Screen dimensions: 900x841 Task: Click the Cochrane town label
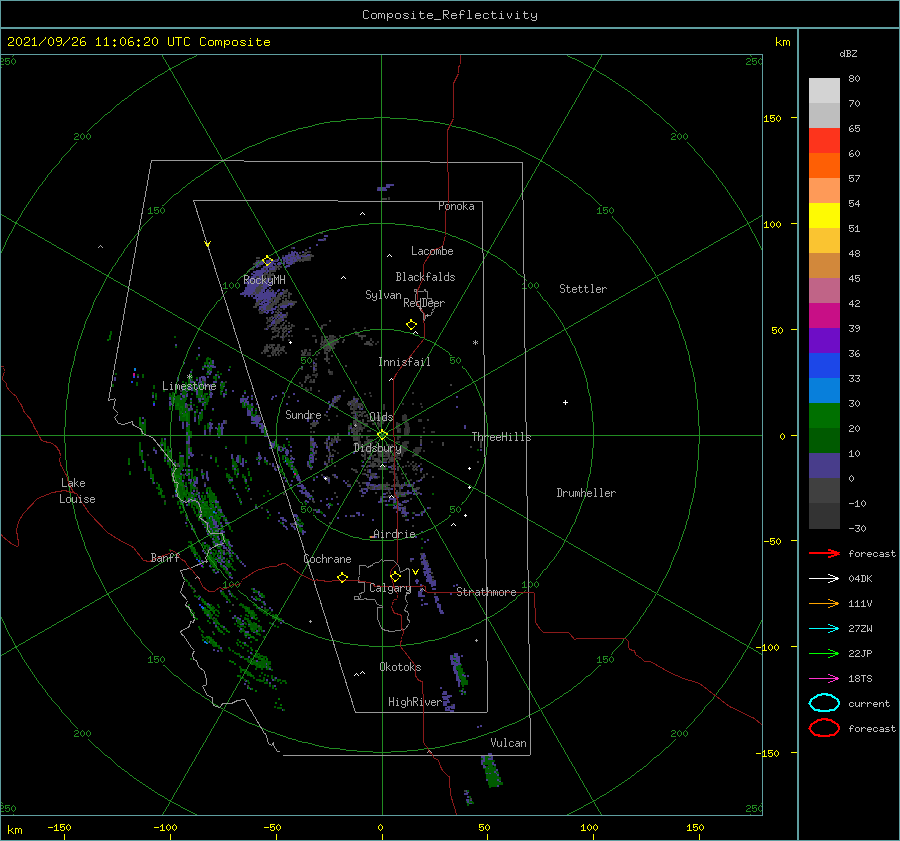[327, 559]
